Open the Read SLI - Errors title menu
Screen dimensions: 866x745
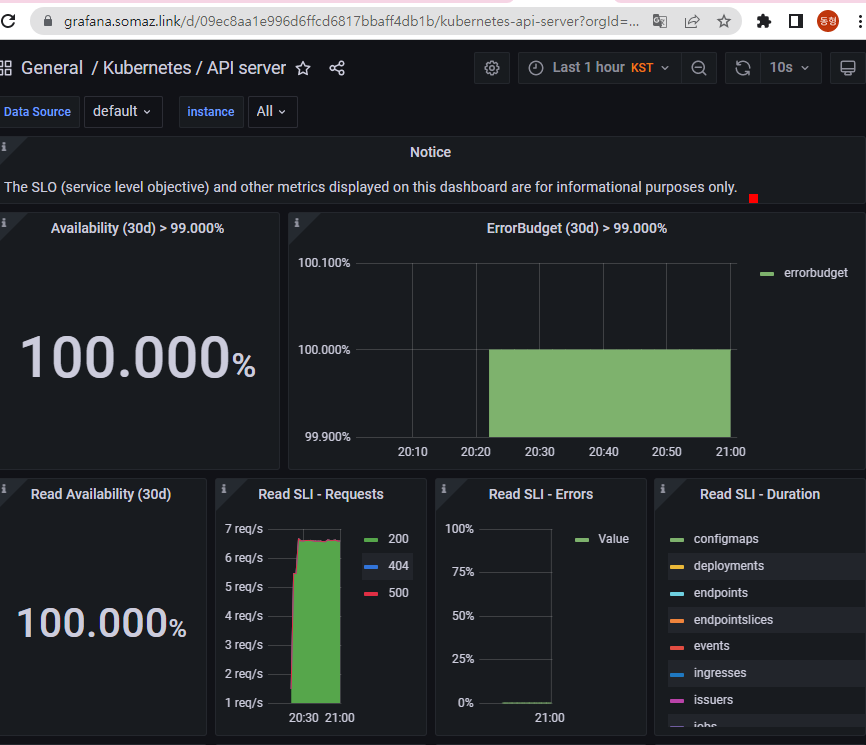tap(541, 494)
